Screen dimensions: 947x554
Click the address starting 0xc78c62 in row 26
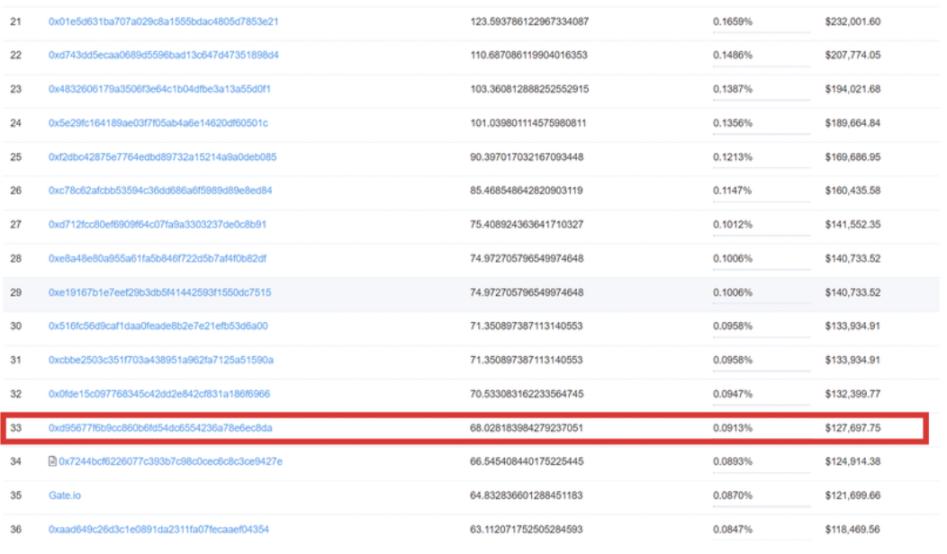coord(160,190)
